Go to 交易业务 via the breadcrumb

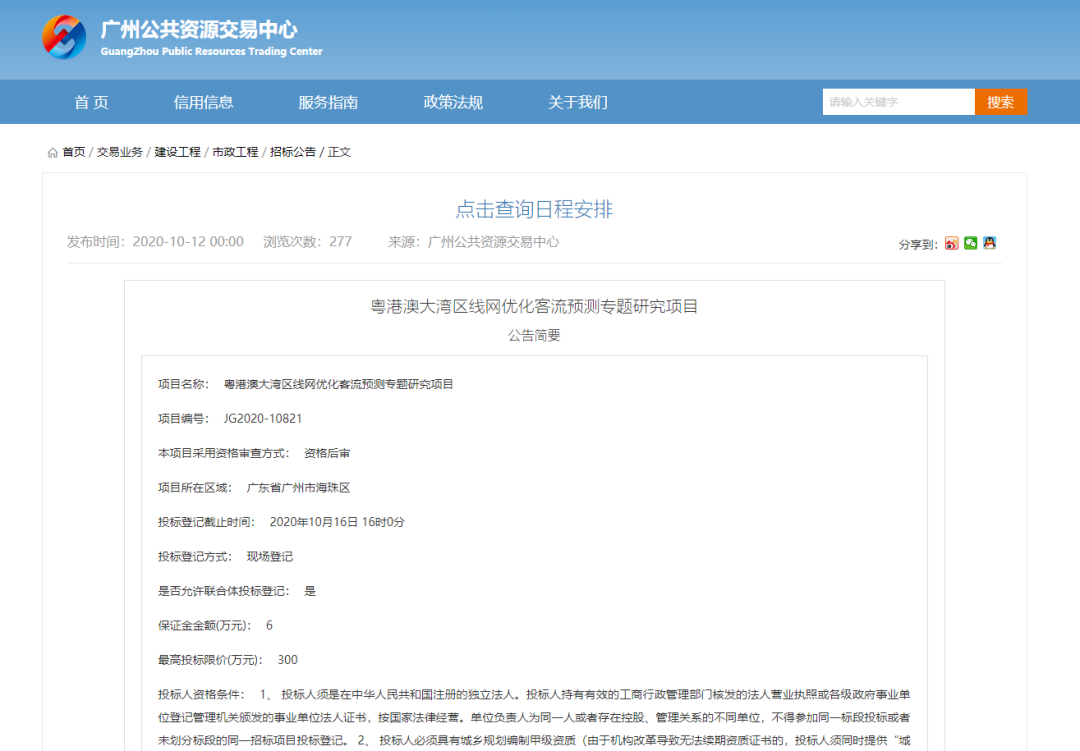coord(122,152)
